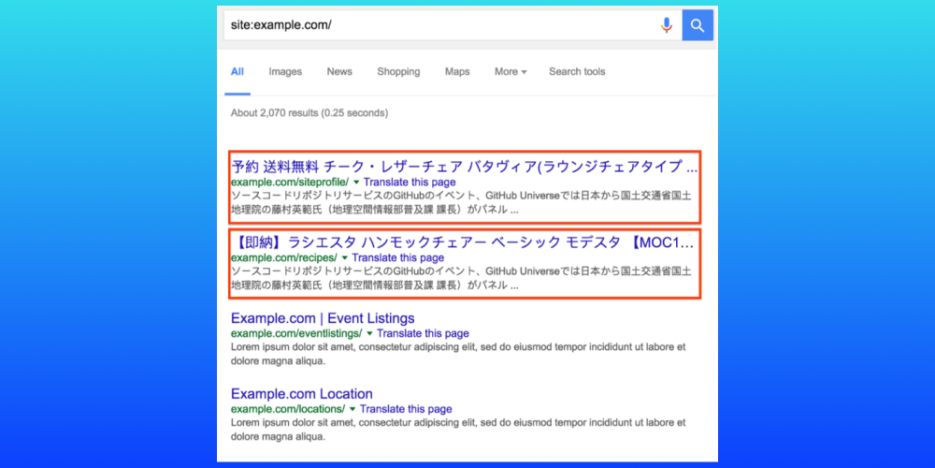This screenshot has height=468, width=935.
Task: Expand arrow beside example.com/siteprofile/ URL
Action: click(x=356, y=182)
